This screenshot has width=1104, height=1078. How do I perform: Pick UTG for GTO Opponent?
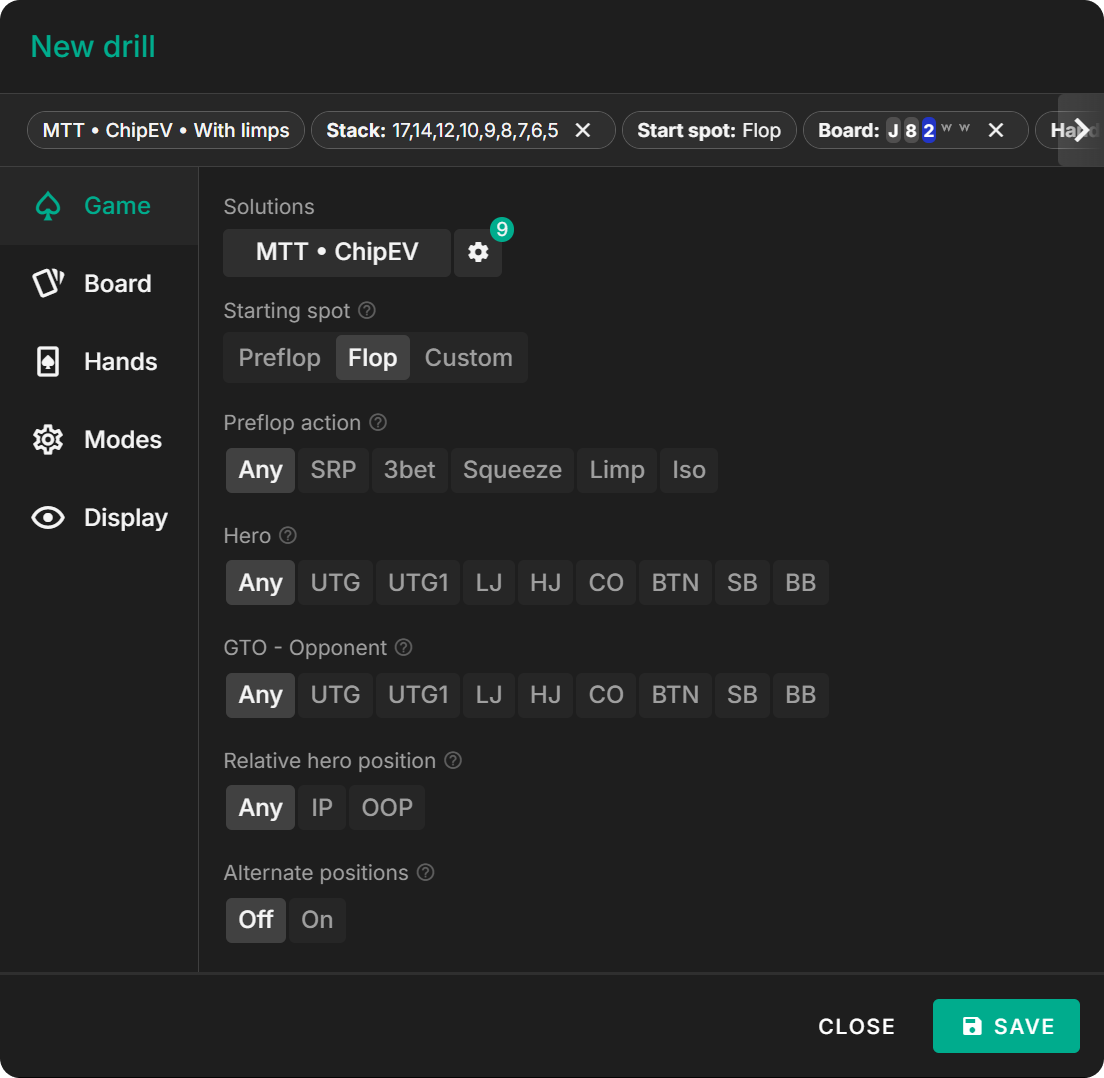point(335,695)
